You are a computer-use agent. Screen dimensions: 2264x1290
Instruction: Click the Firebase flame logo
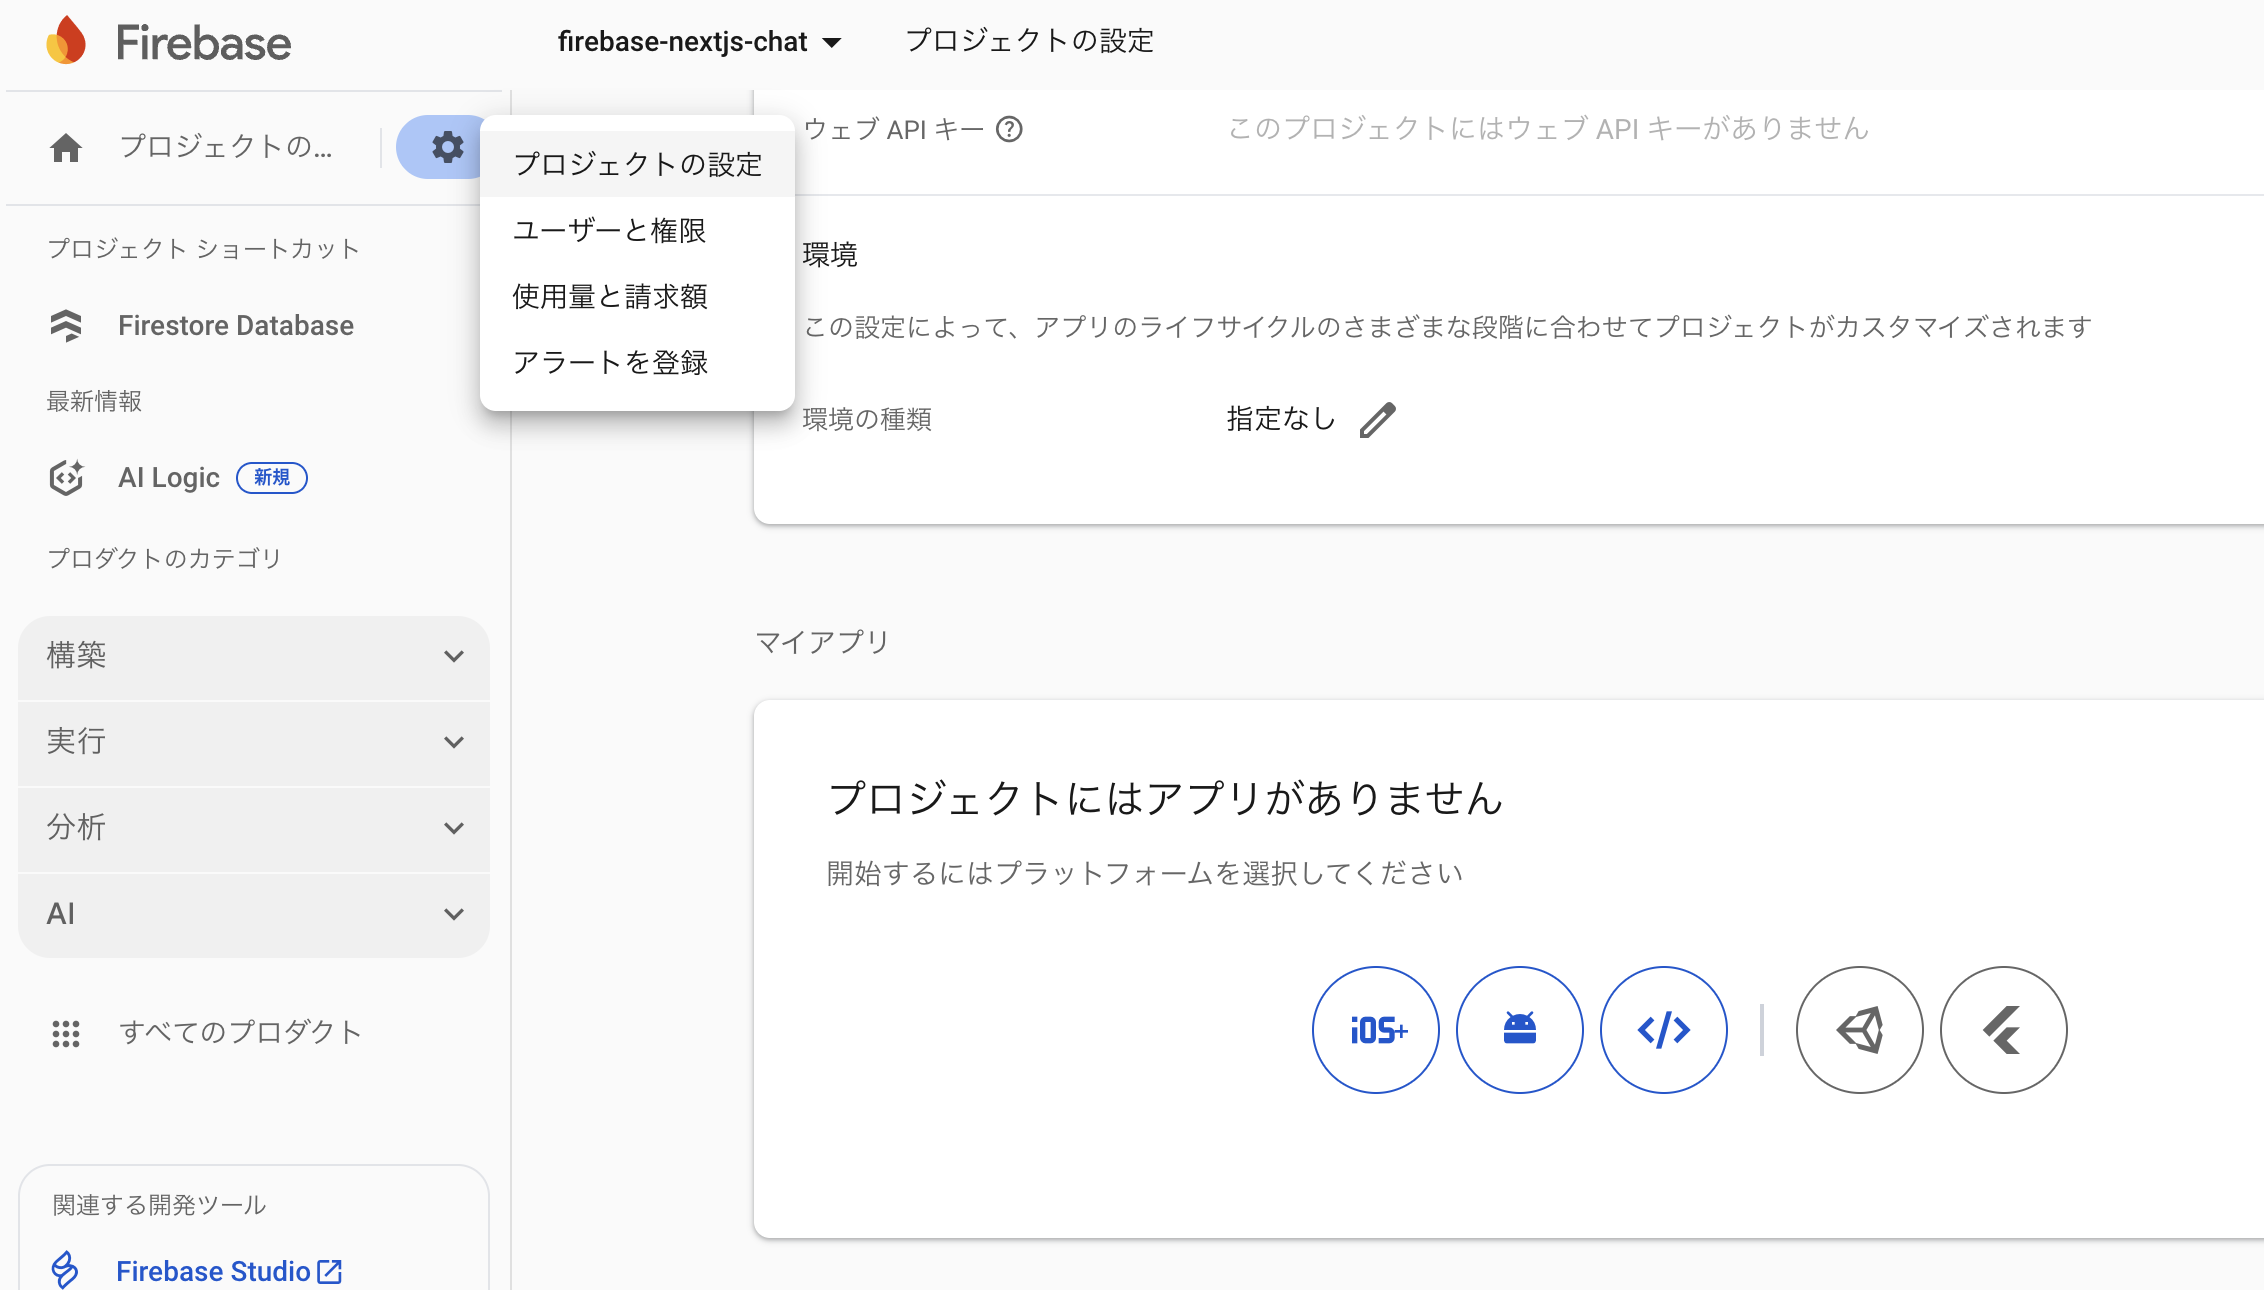tap(66, 41)
